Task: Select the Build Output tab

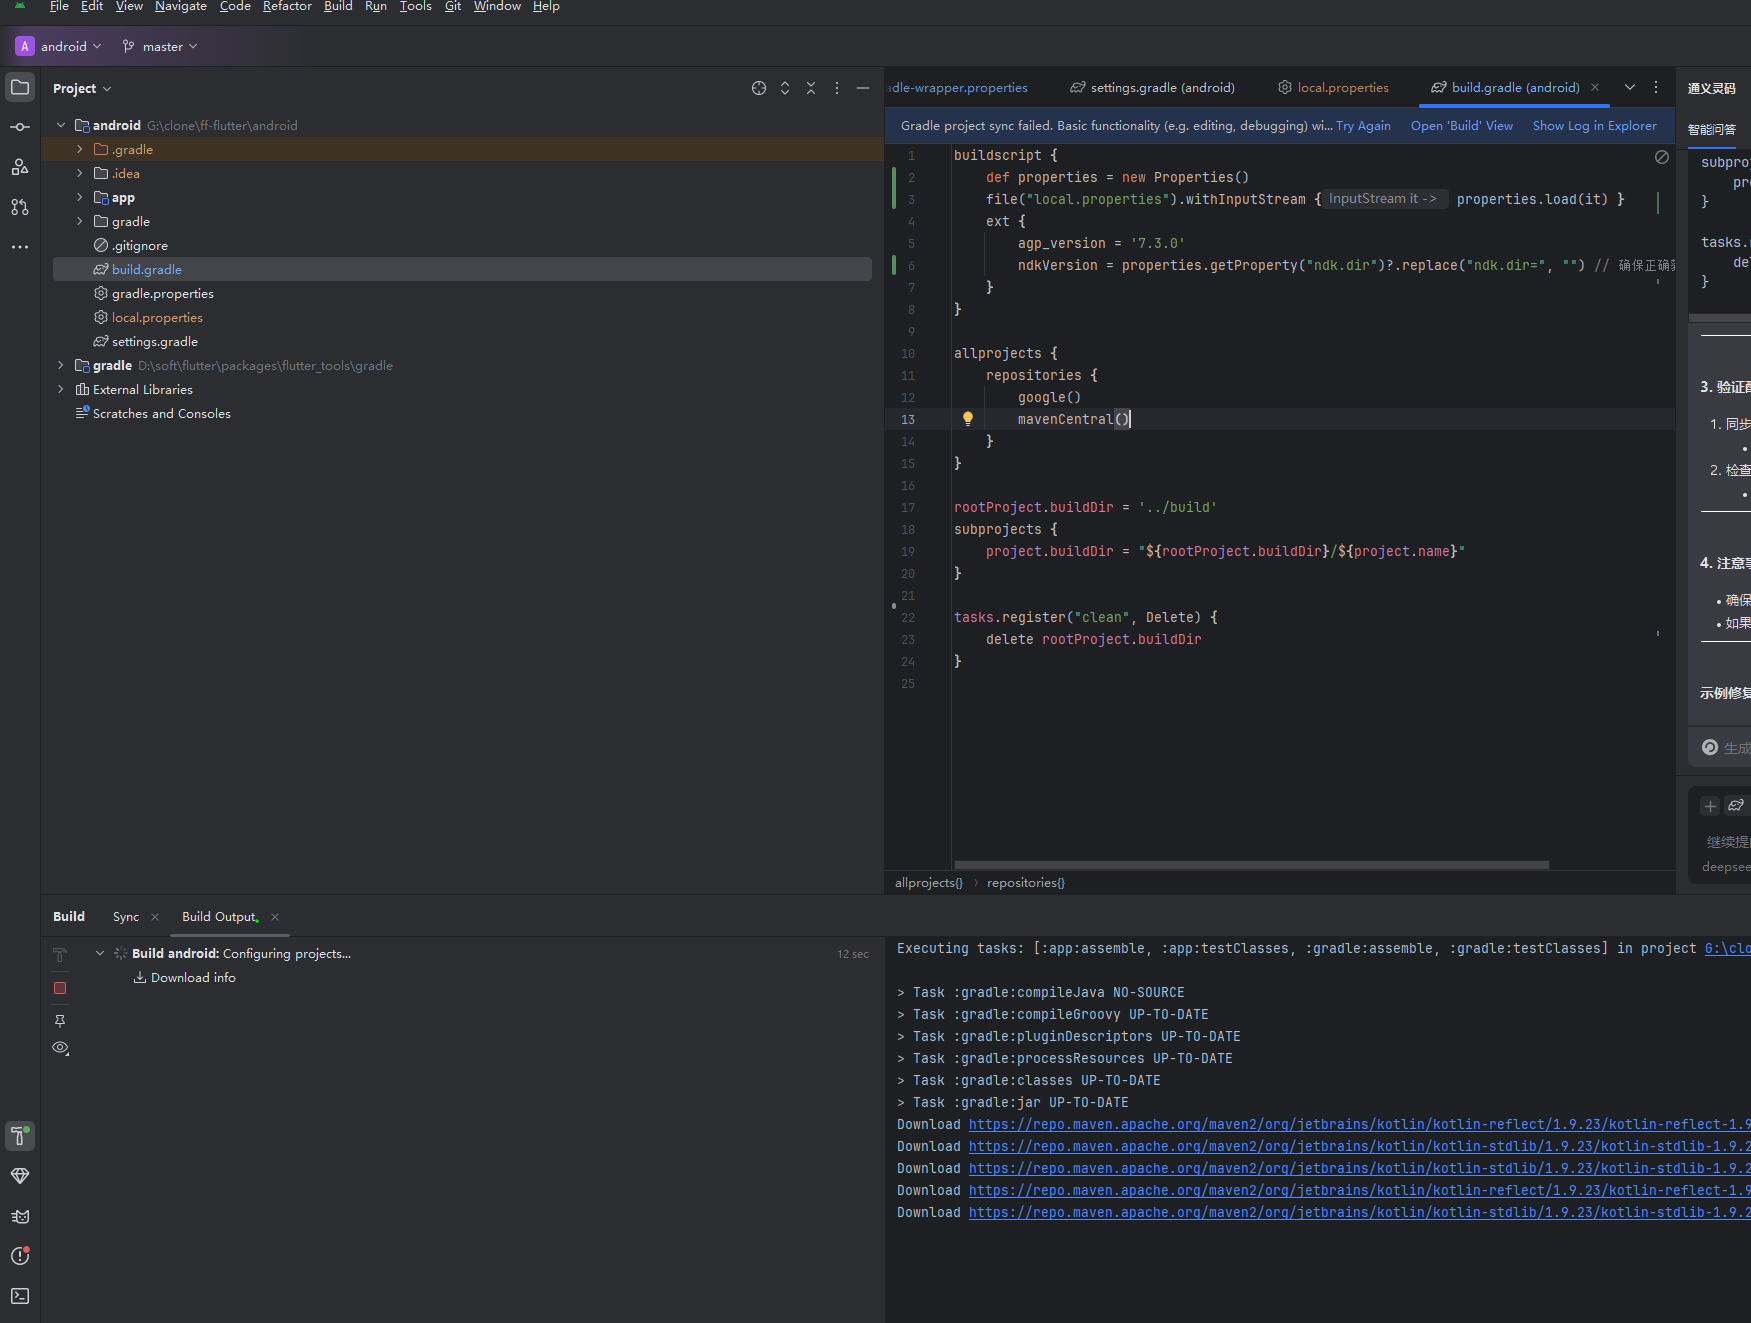Action: tap(220, 916)
